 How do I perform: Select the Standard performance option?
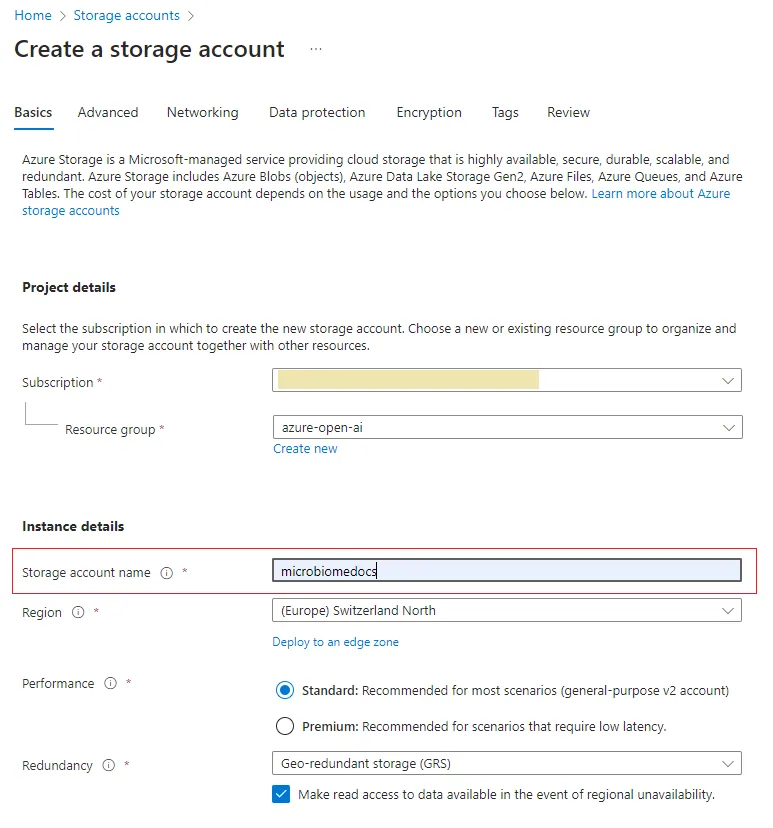click(x=285, y=690)
